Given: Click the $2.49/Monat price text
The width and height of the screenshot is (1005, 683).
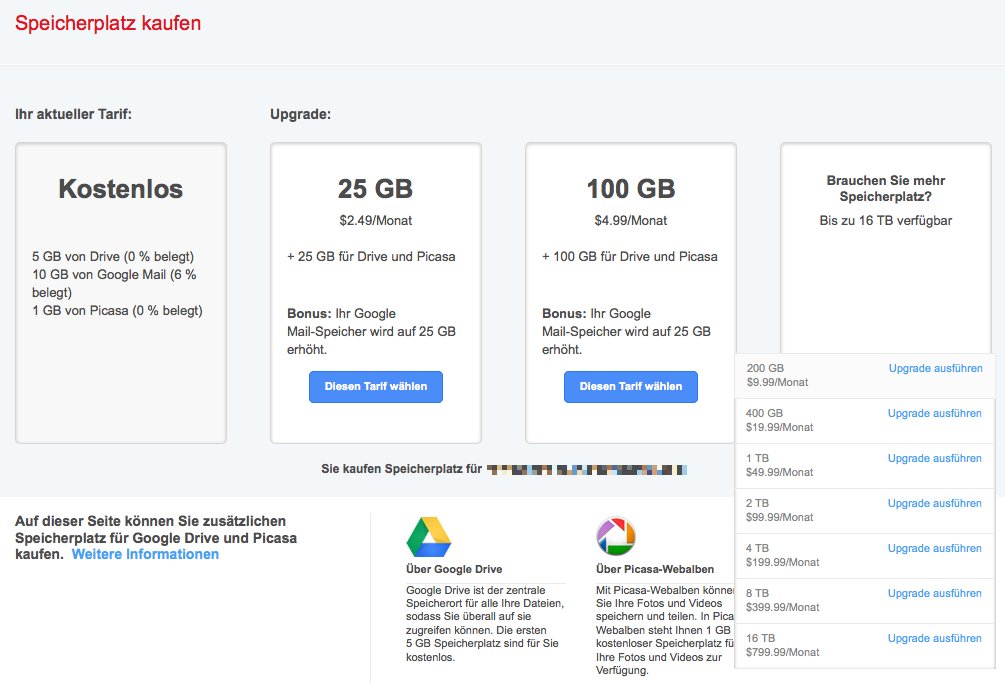Looking at the screenshot, I should tap(376, 220).
